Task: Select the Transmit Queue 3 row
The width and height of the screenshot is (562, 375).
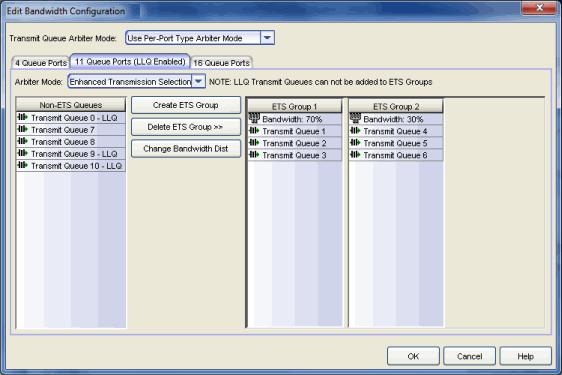Action: [x=295, y=155]
